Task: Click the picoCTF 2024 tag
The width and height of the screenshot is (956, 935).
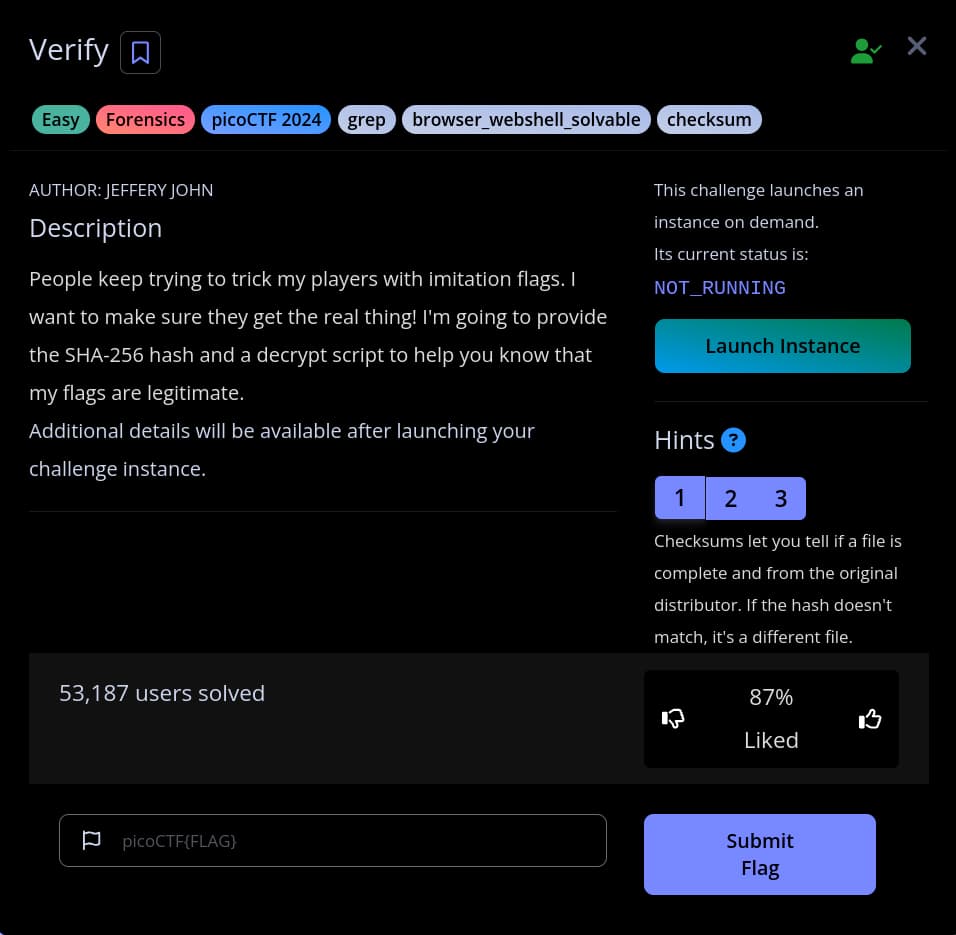Action: [266, 120]
